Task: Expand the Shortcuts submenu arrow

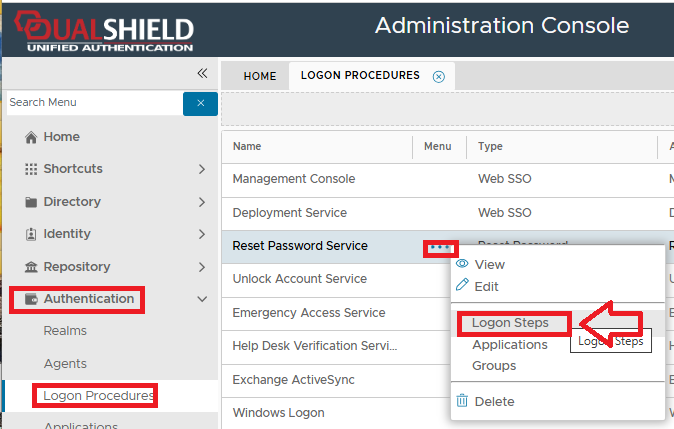Action: (x=202, y=169)
